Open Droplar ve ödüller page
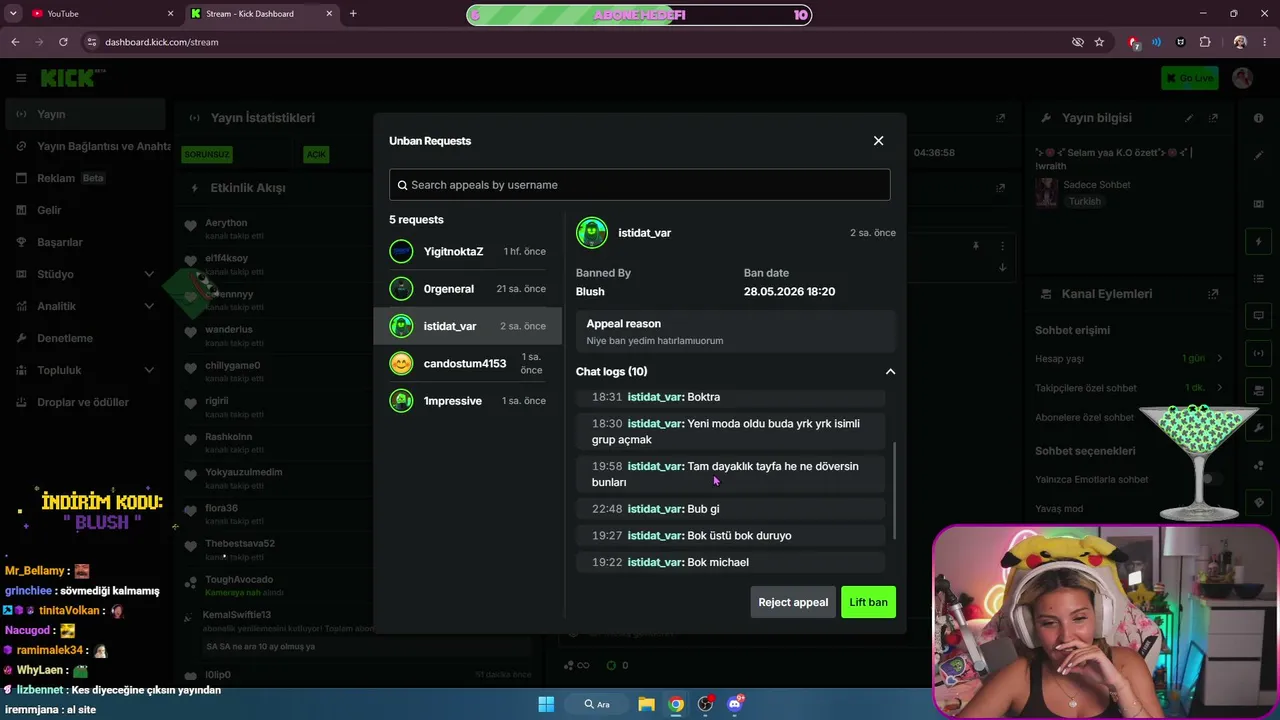This screenshot has width=1280, height=720. point(85,402)
